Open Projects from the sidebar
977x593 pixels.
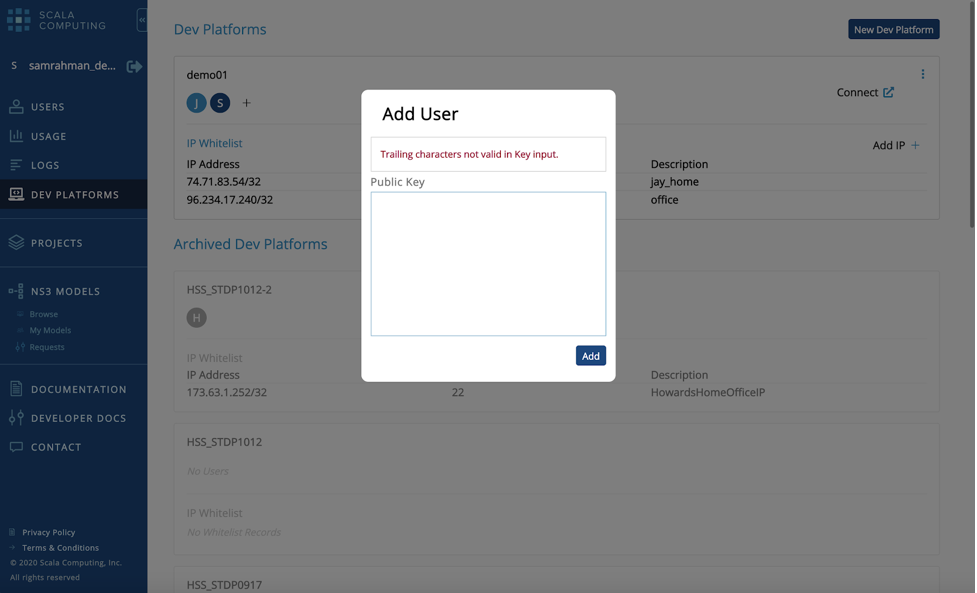click(x=56, y=243)
